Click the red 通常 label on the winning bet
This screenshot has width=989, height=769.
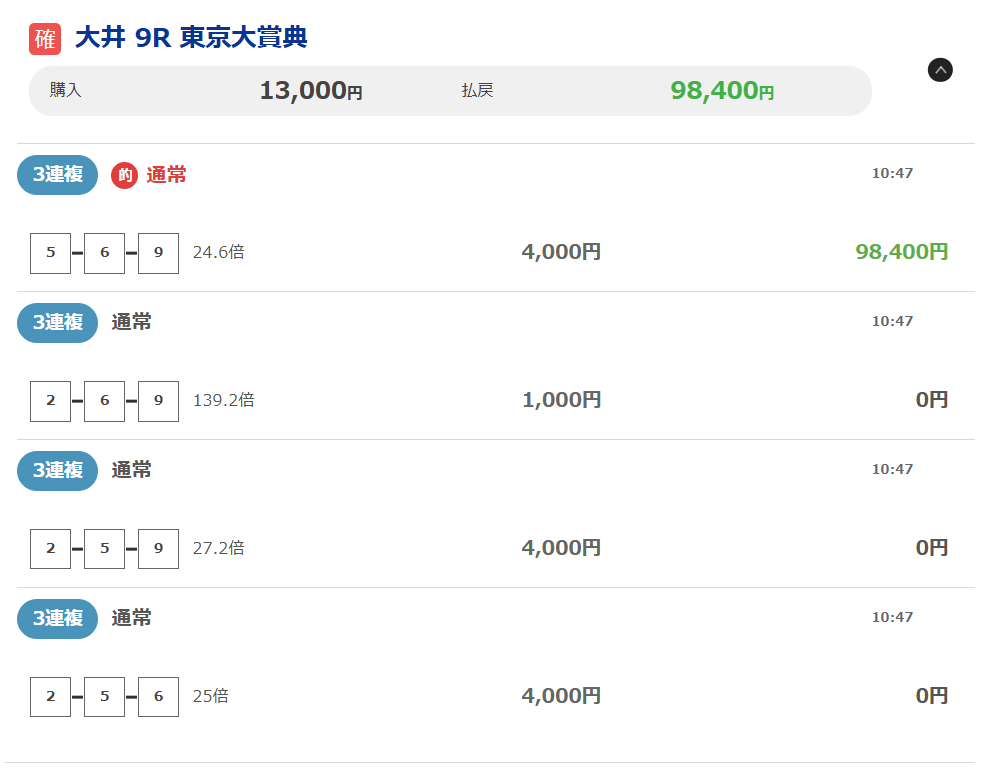(166, 175)
